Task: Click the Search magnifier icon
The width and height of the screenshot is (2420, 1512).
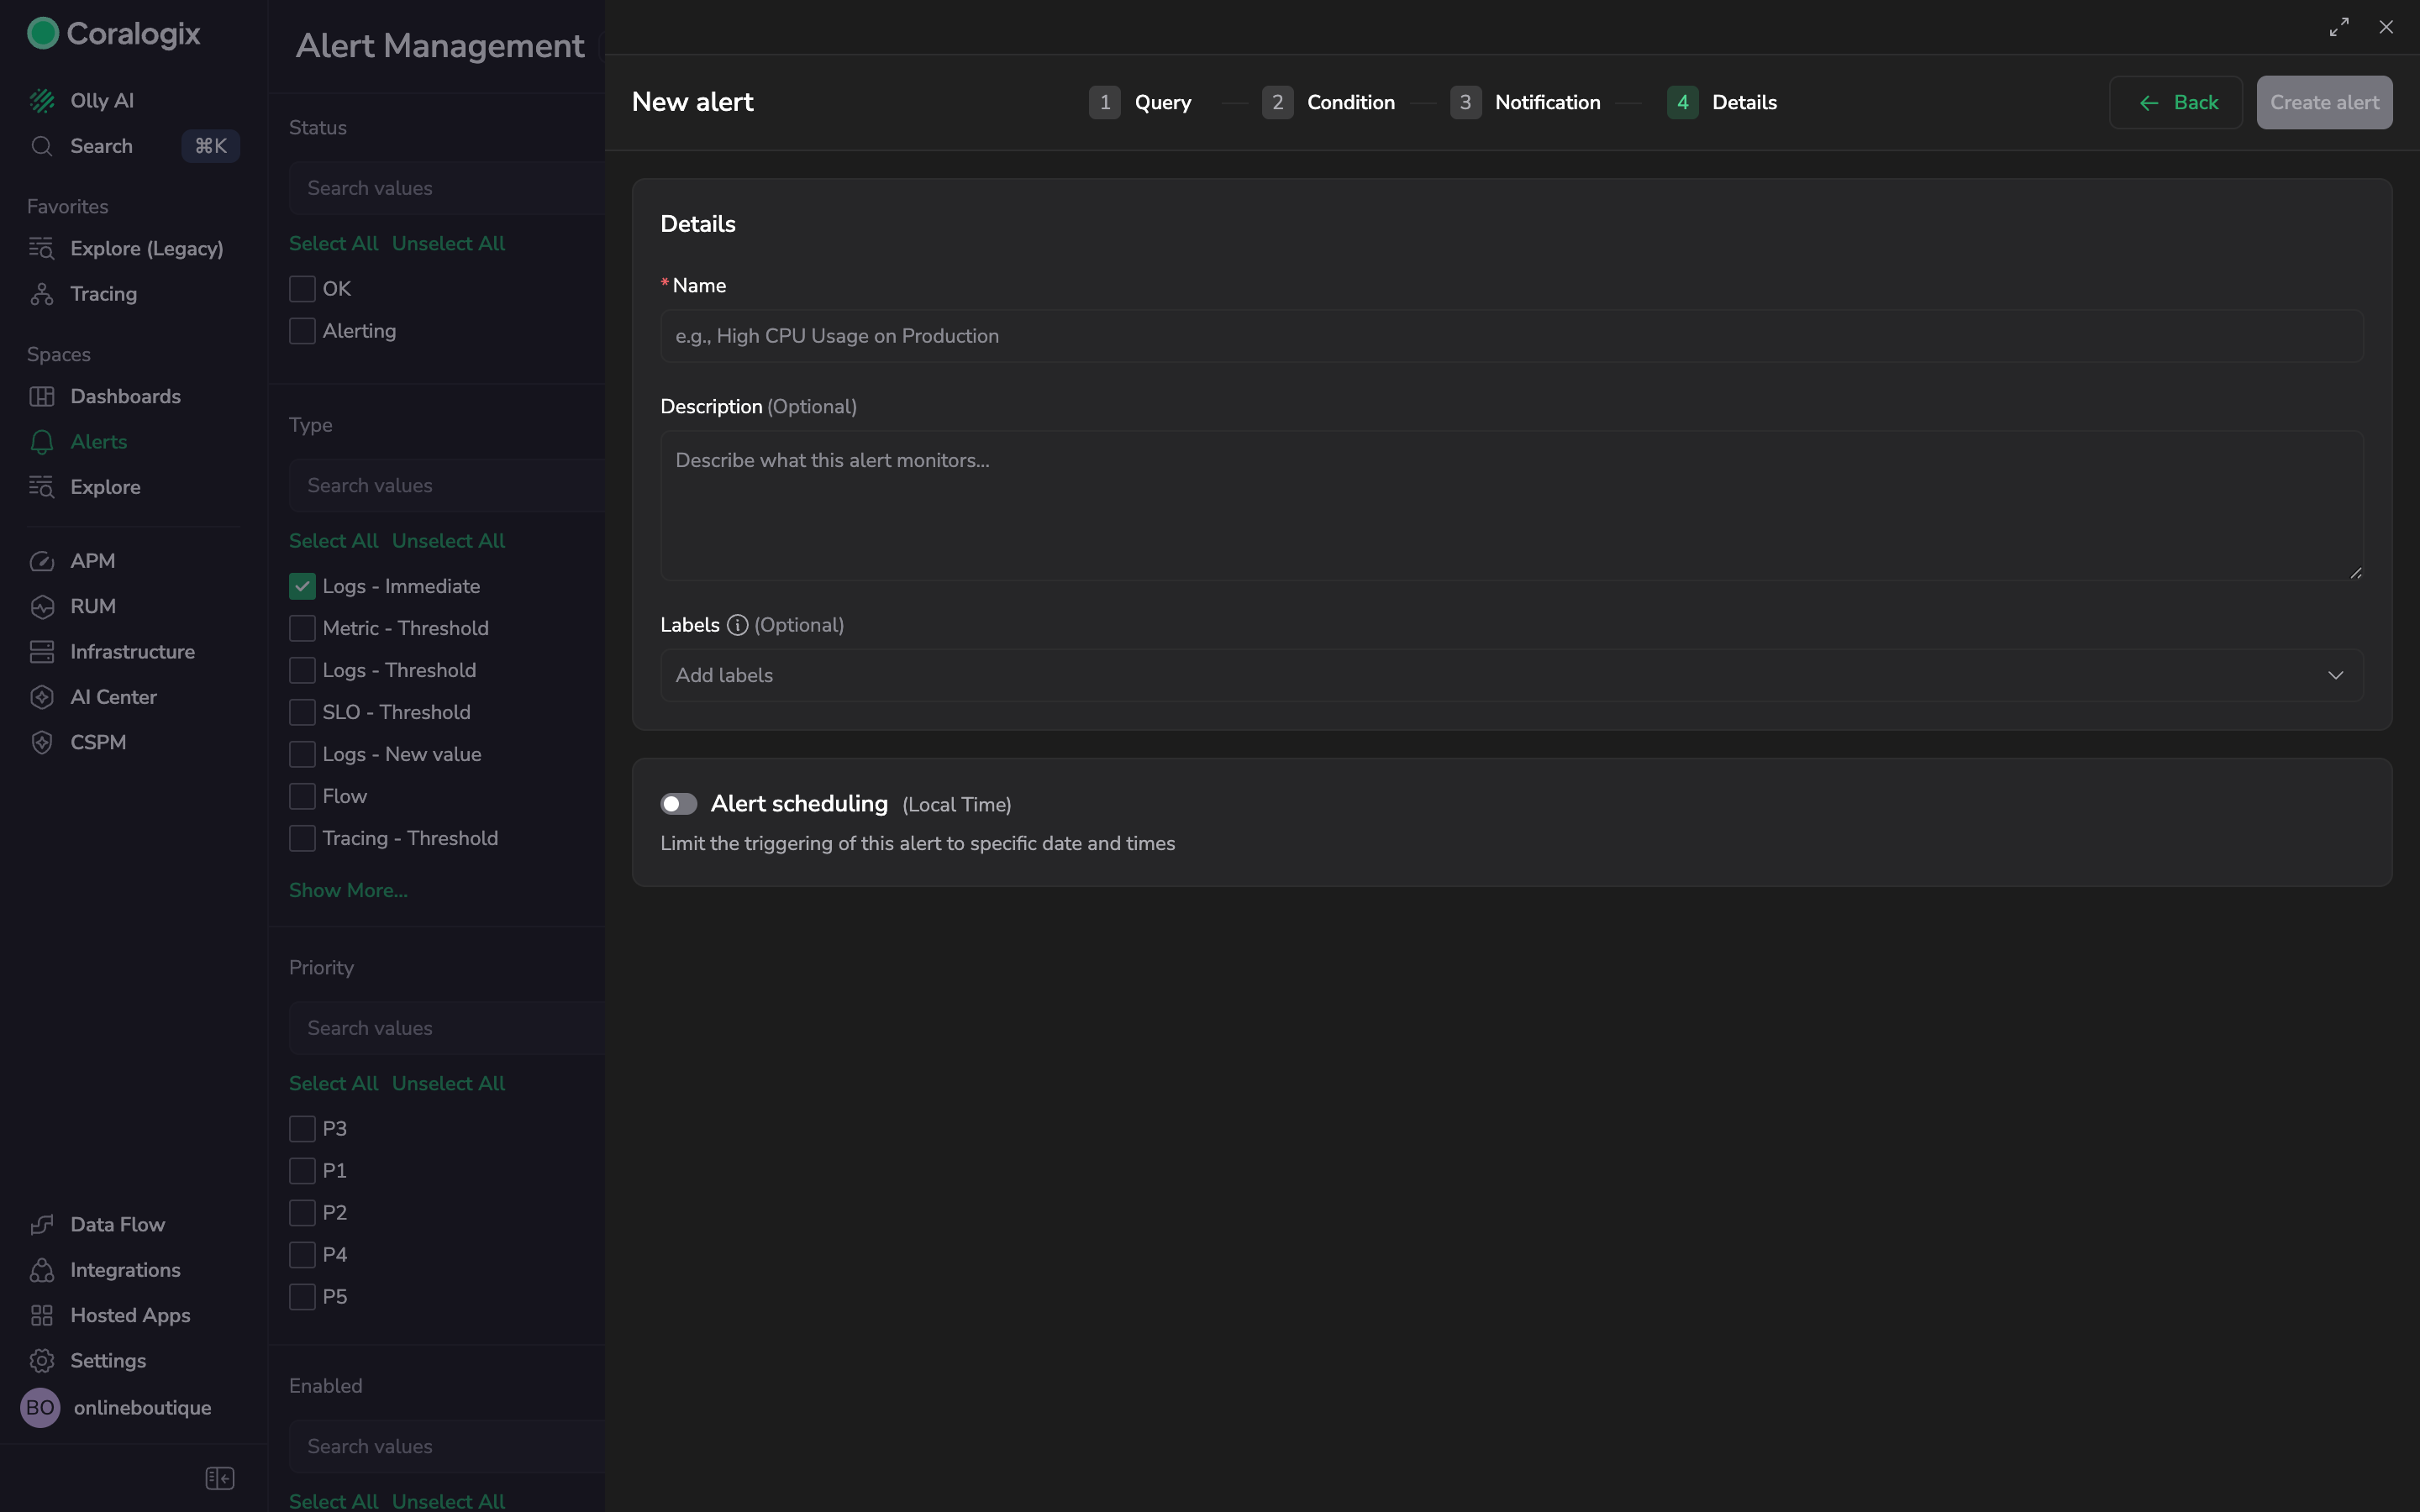Action: (42, 146)
